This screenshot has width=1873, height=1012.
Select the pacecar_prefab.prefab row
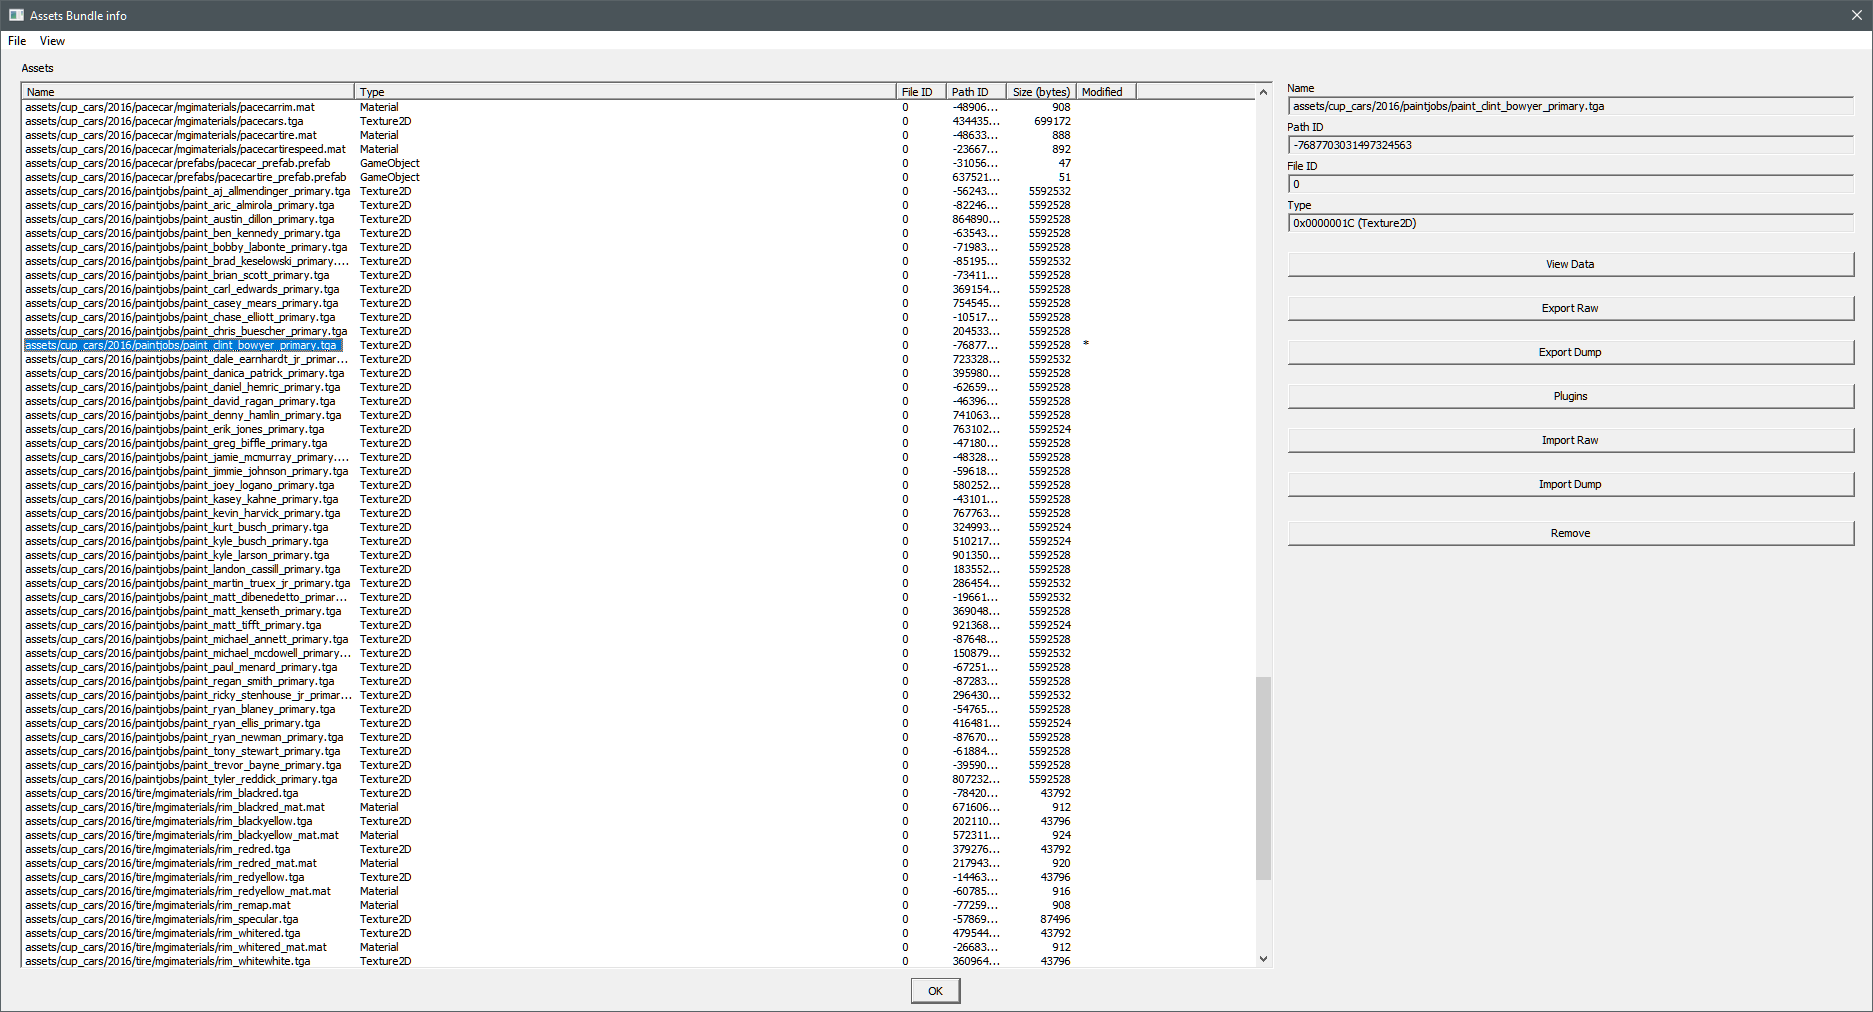click(638, 163)
